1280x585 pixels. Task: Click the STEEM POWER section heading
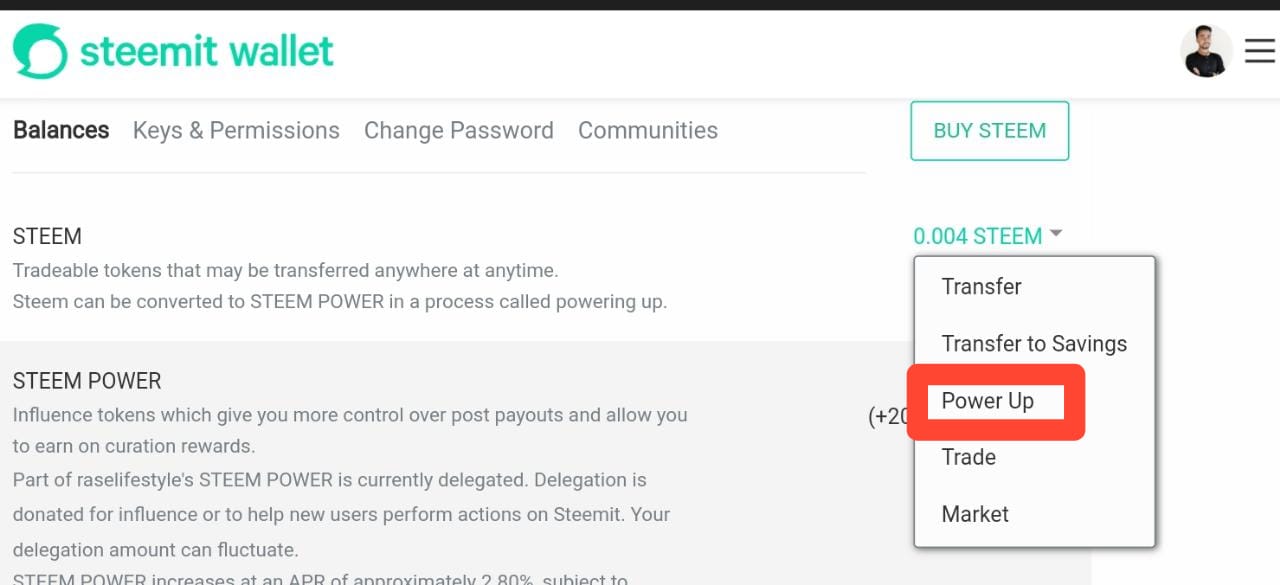87,381
